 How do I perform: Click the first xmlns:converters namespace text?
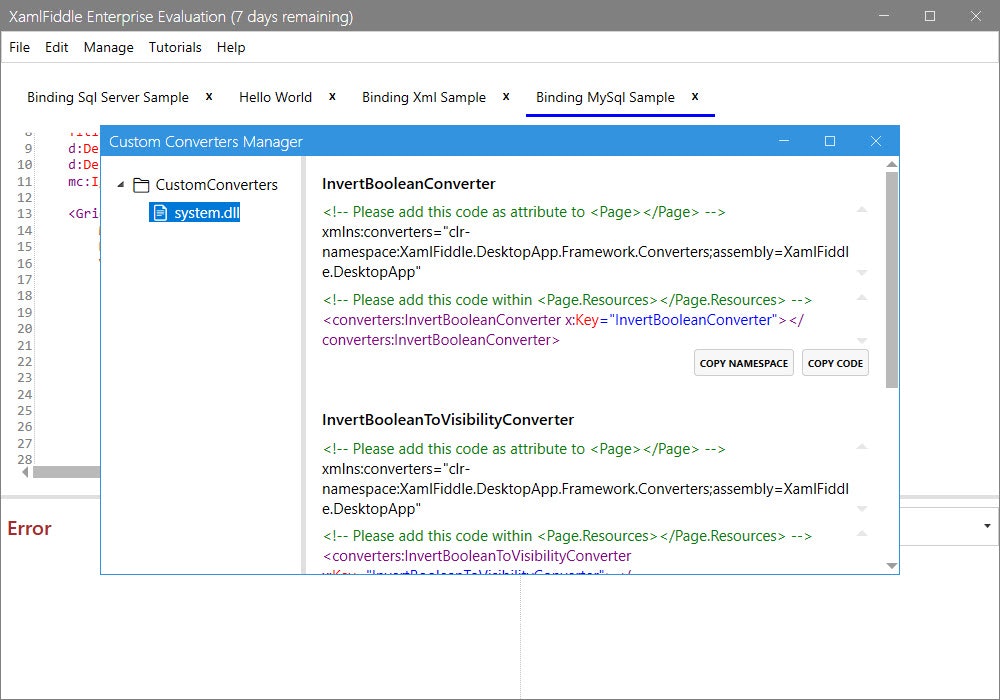585,252
